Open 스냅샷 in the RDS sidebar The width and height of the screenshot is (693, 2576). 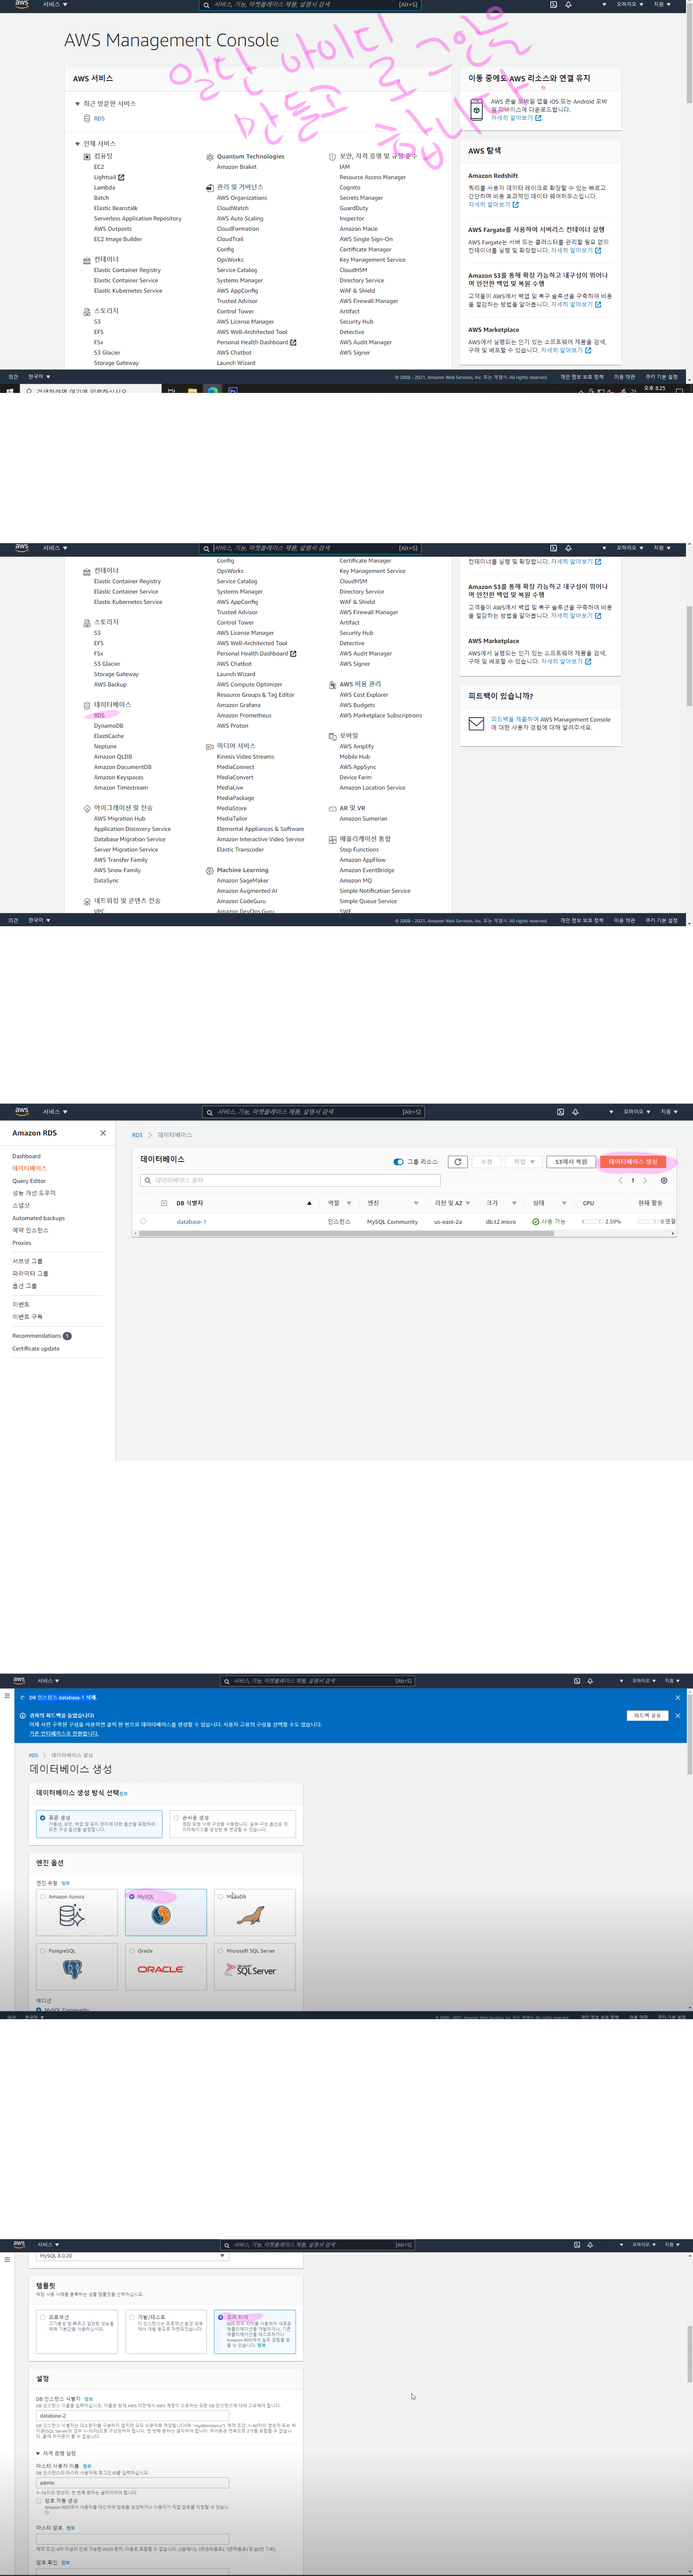21,1206
